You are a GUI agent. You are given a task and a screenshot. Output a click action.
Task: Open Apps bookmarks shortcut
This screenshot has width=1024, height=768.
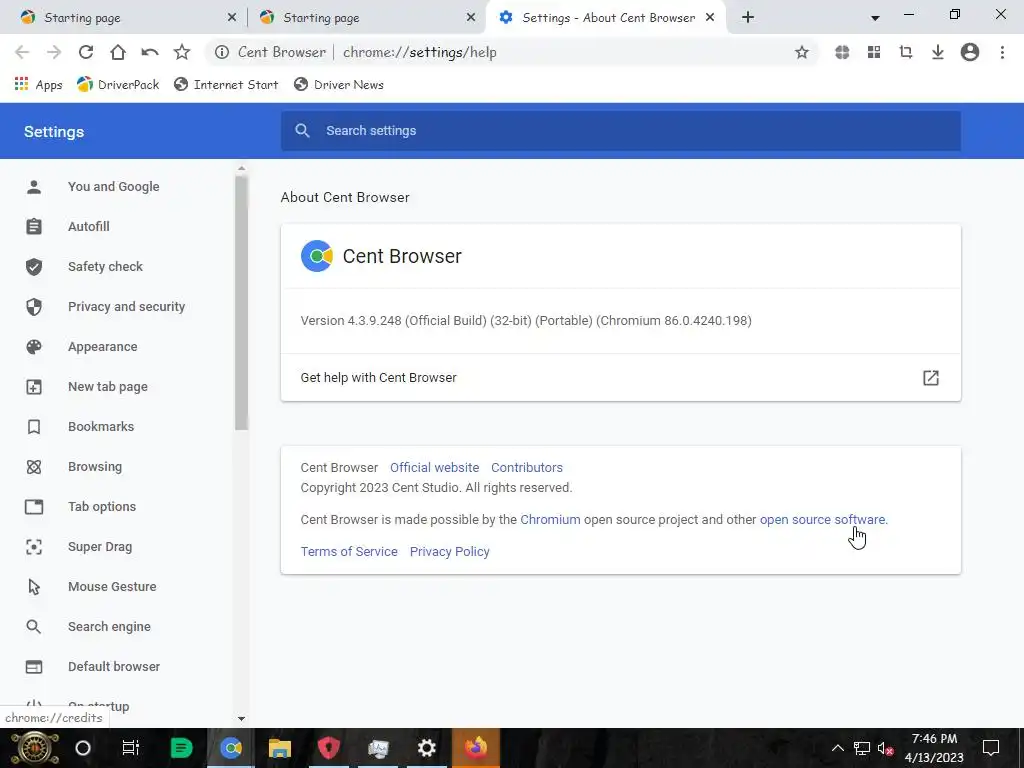pyautogui.click(x=38, y=84)
